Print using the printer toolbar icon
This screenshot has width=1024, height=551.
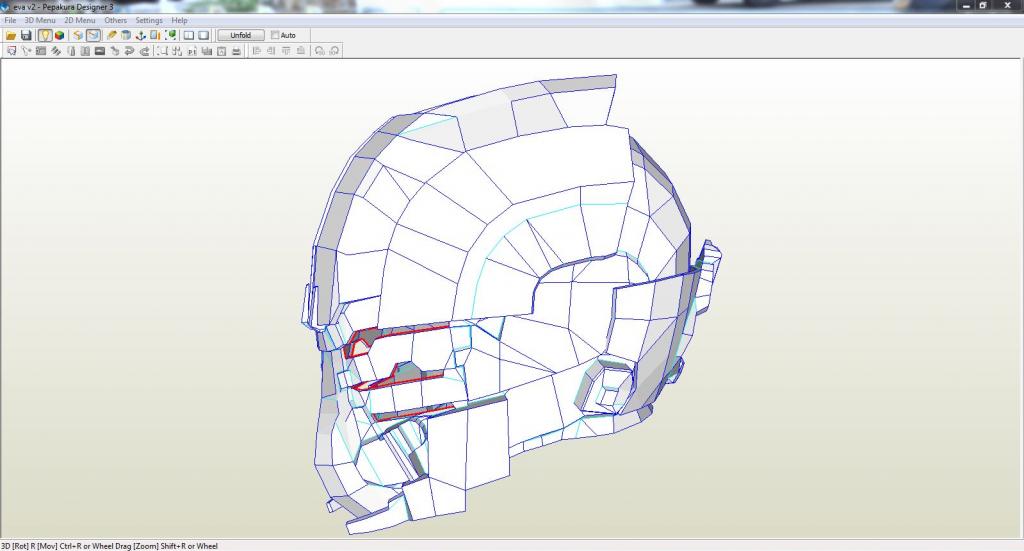[236, 51]
